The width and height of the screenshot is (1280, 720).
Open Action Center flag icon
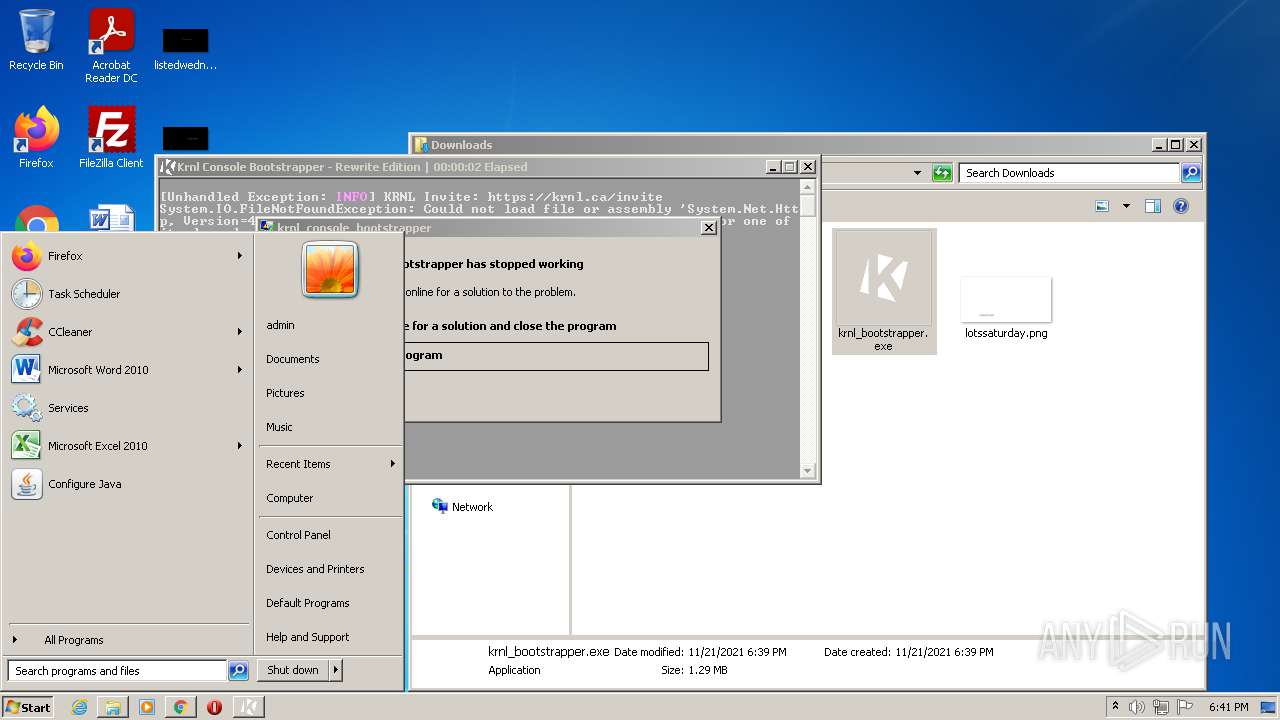tap(1186, 707)
